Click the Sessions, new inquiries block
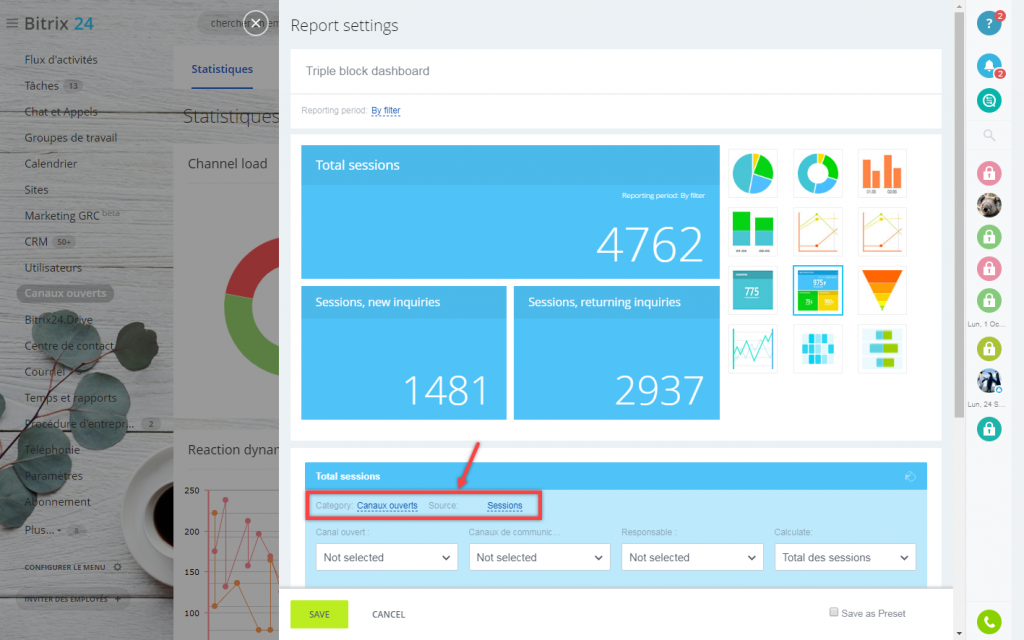1024x640 pixels. point(404,353)
